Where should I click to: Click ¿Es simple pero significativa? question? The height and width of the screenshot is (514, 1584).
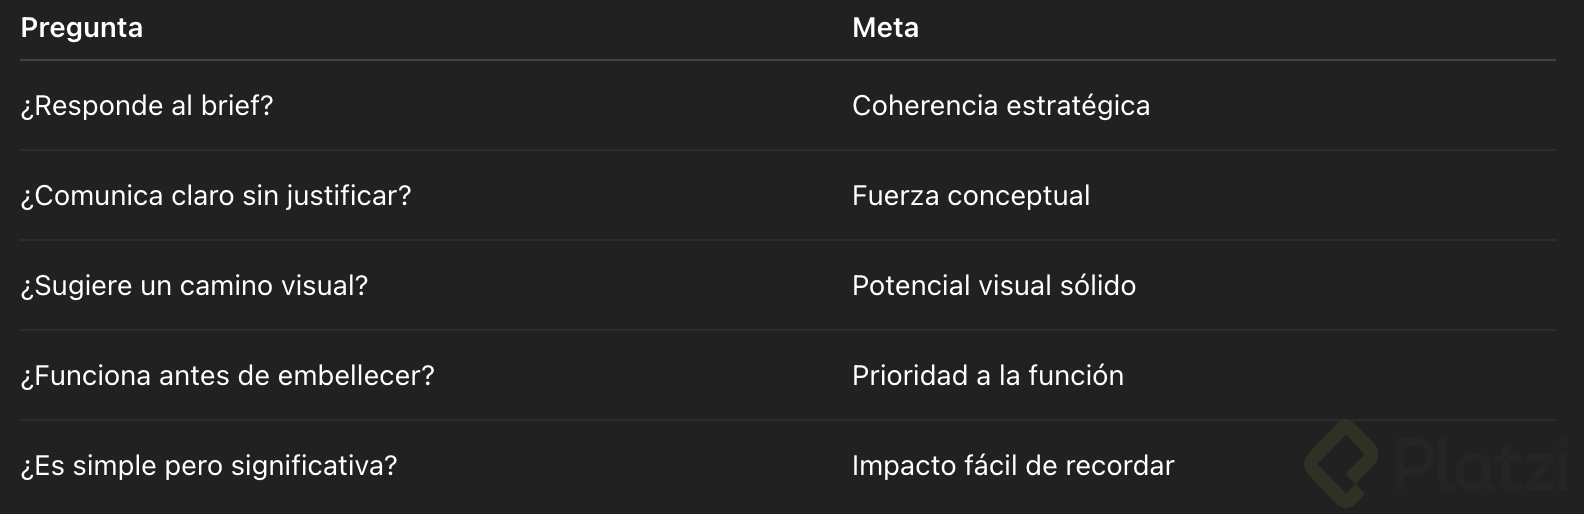pyautogui.click(x=209, y=466)
